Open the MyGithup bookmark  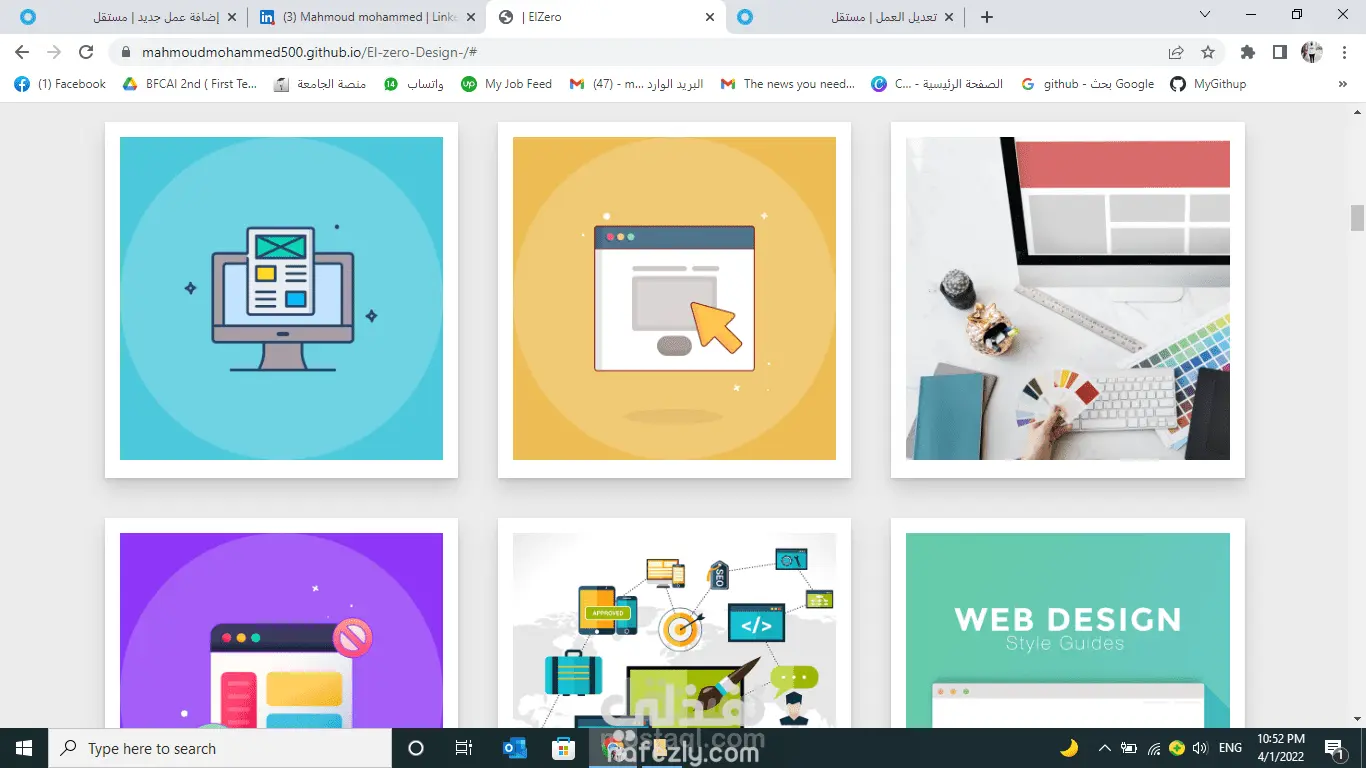[x=1208, y=84]
